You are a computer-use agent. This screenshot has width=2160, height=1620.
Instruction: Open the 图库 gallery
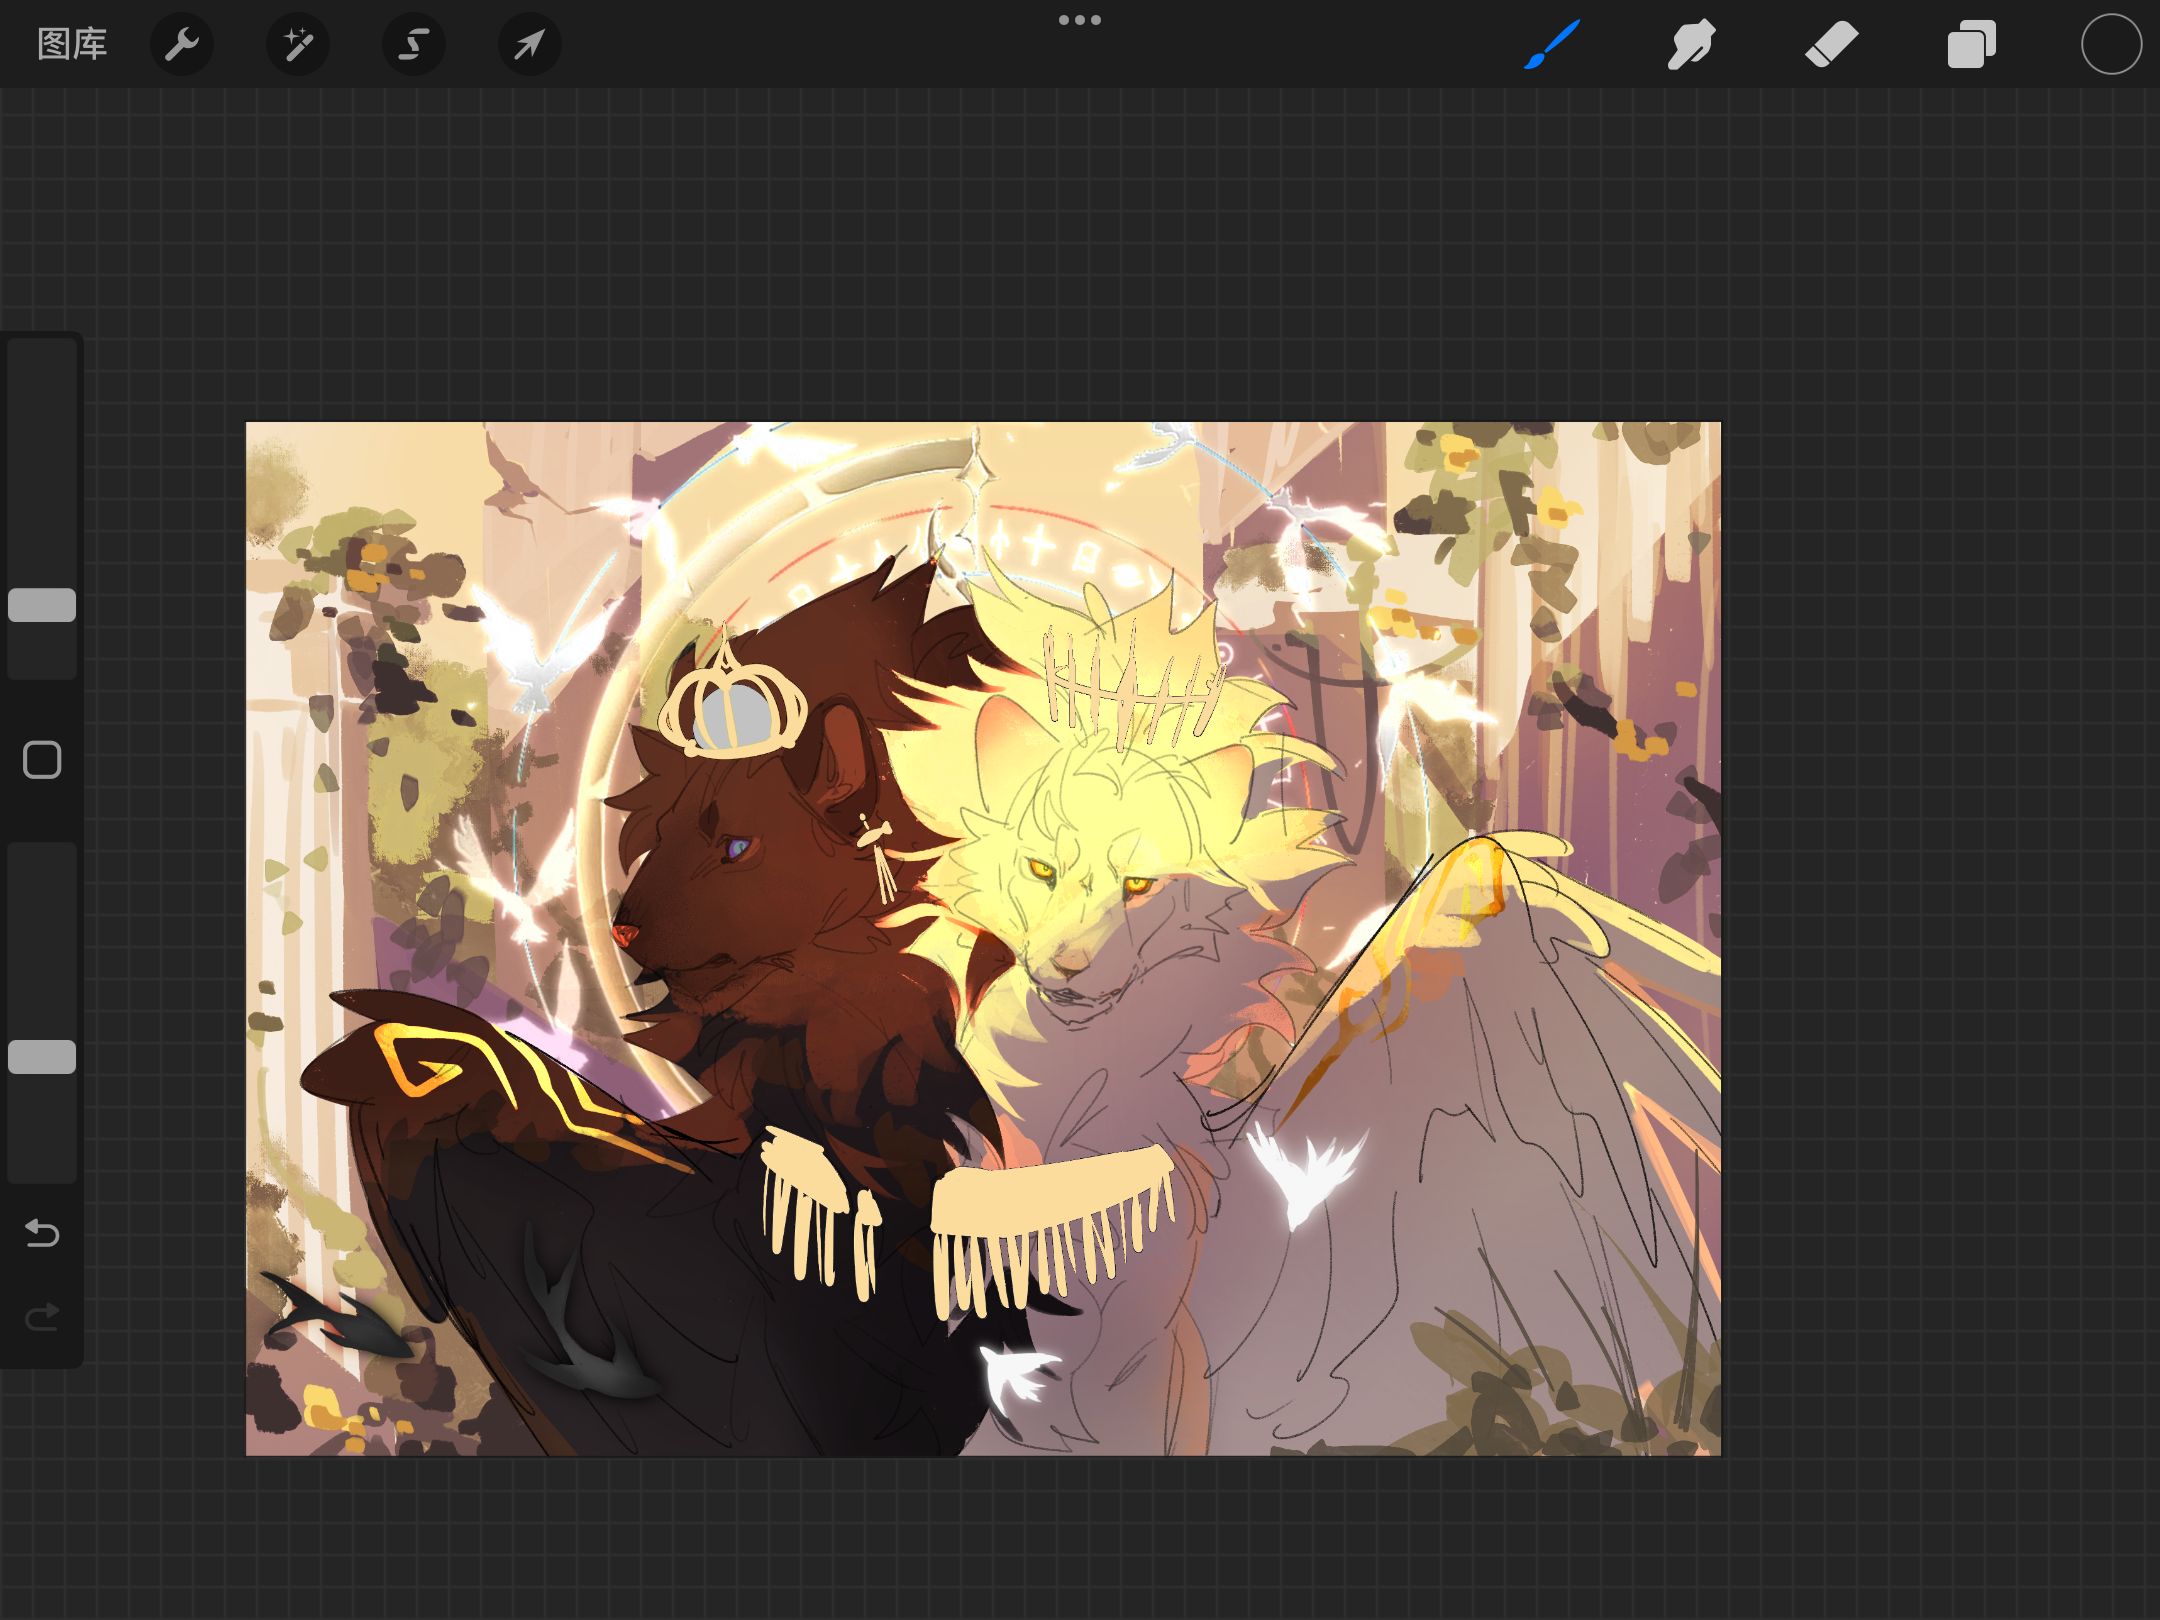pyautogui.click(x=72, y=44)
